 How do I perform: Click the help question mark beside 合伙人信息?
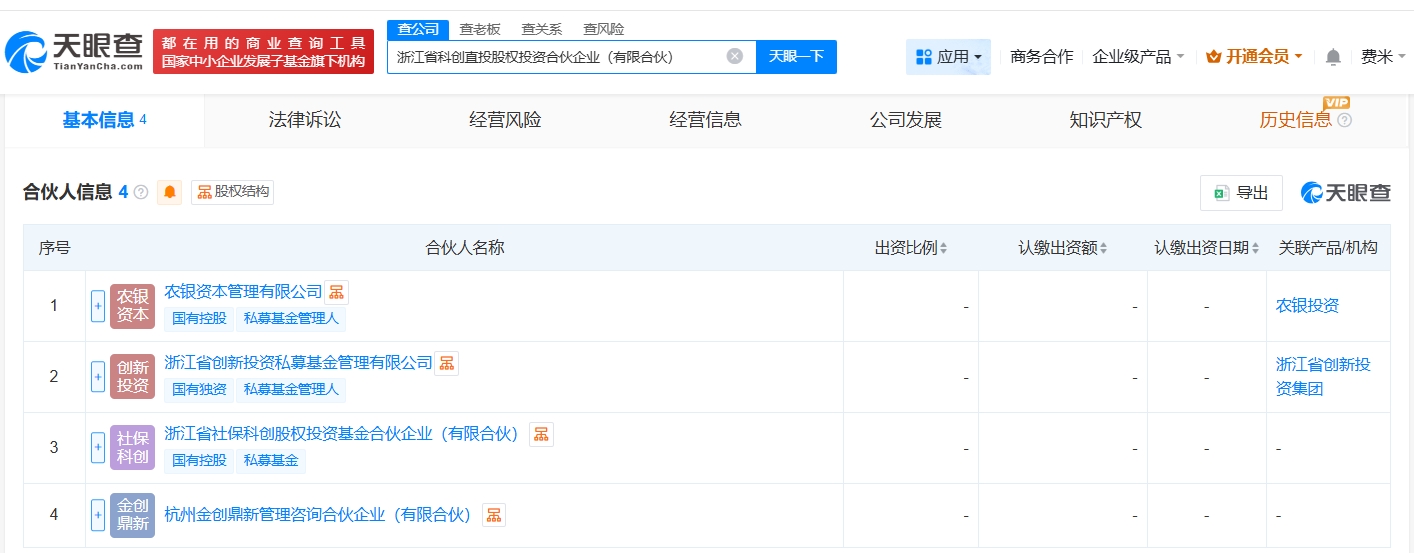click(141, 192)
